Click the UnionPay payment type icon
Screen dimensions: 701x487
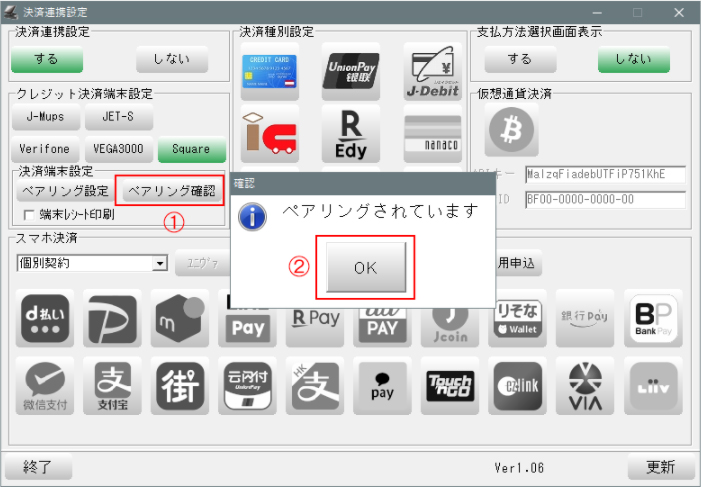point(351,71)
